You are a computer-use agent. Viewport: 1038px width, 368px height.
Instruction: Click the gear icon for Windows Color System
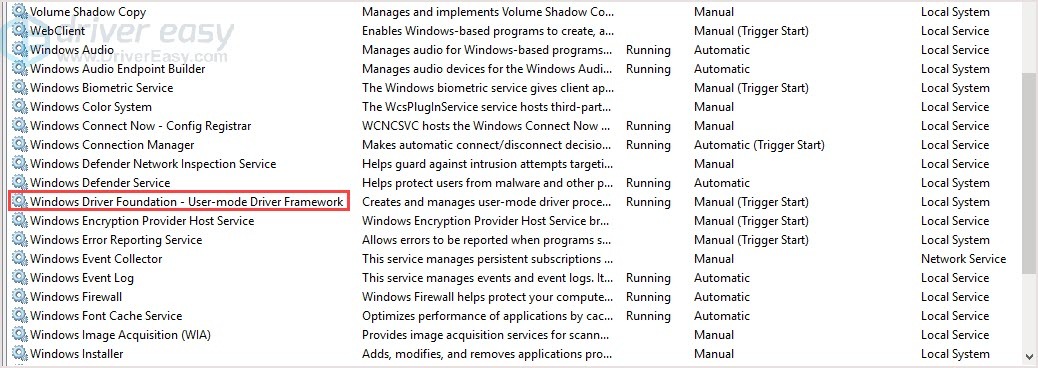[x=21, y=107]
